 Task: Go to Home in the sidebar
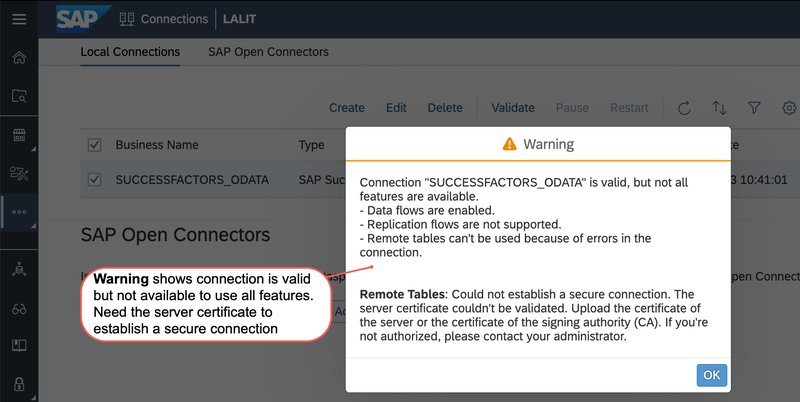[19, 58]
